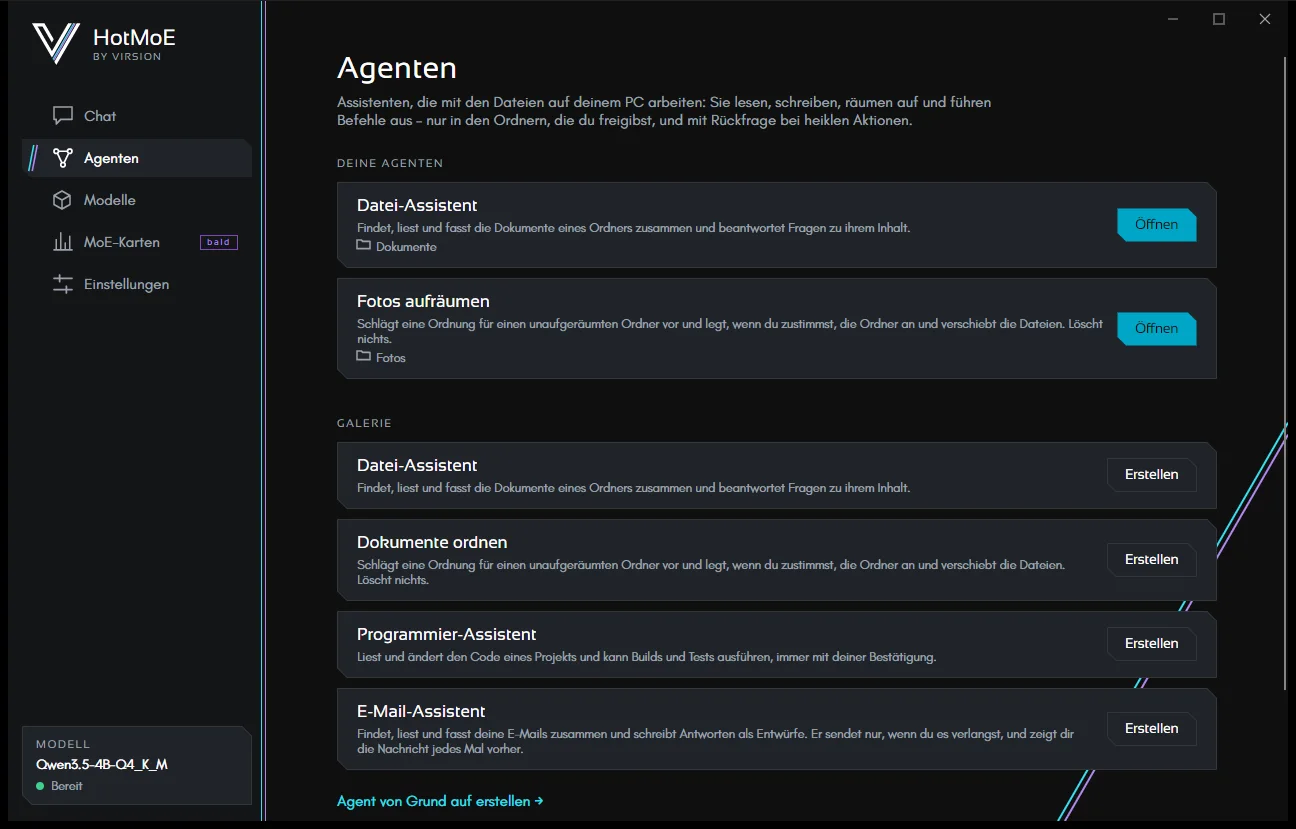The height and width of the screenshot is (829, 1296).
Task: Click the Programmier-Assistent card title
Action: tap(446, 634)
